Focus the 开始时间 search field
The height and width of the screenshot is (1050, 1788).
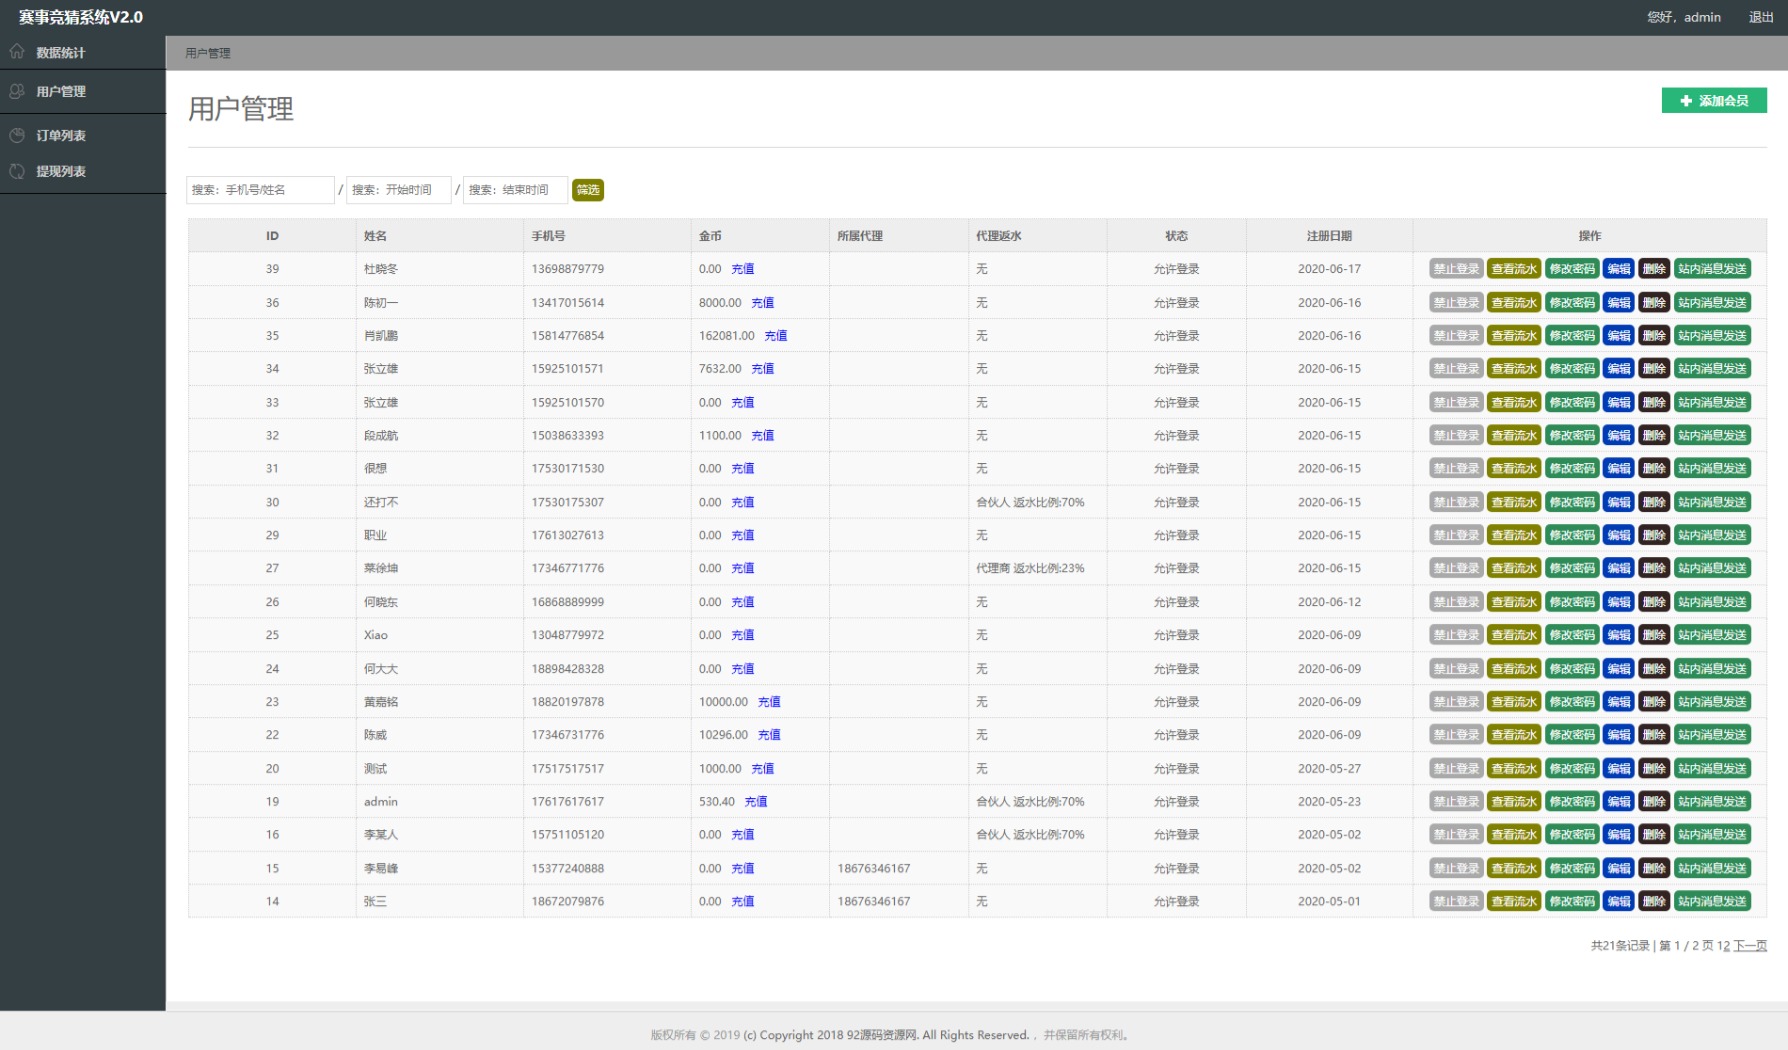(399, 190)
